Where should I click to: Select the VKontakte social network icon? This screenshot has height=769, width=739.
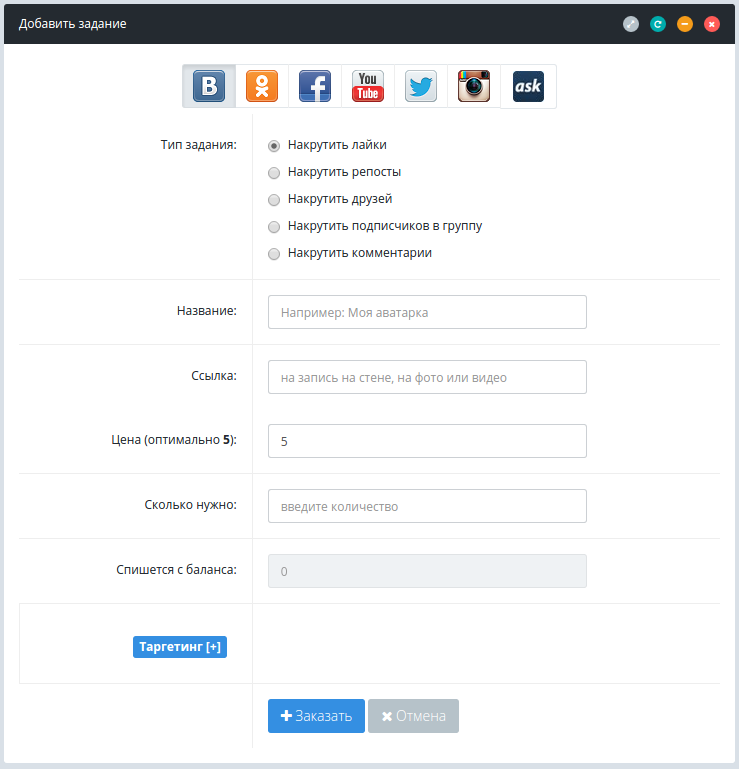[x=209, y=86]
